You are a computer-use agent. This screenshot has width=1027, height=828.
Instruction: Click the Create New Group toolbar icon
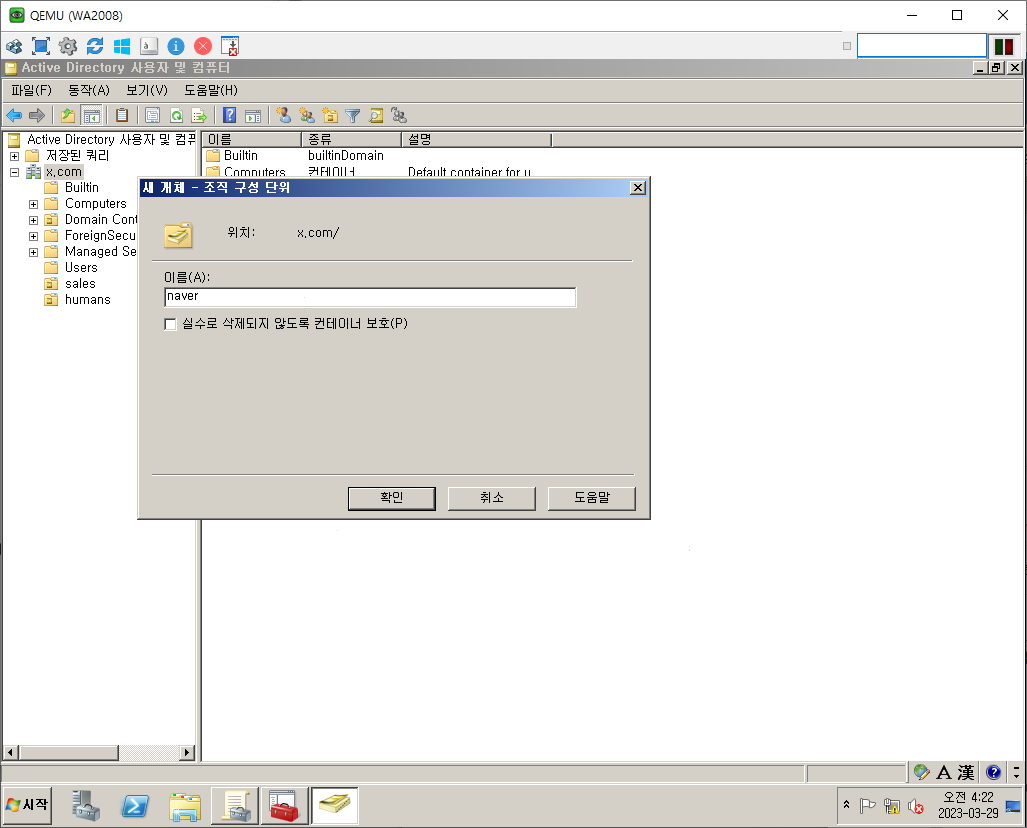[307, 116]
